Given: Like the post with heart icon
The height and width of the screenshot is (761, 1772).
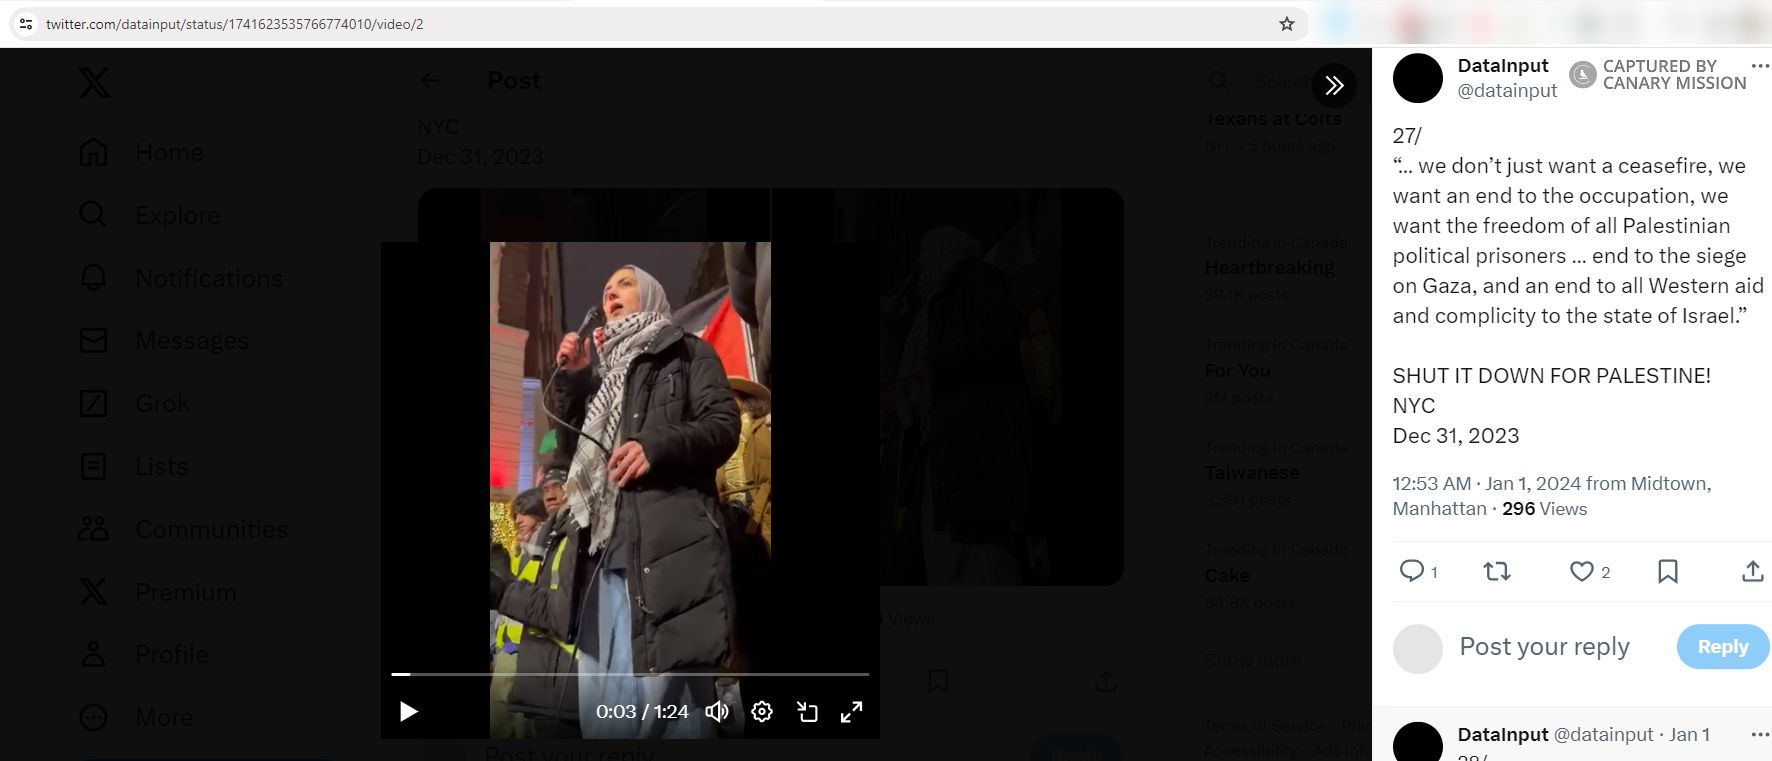Looking at the screenshot, I should coord(1581,571).
